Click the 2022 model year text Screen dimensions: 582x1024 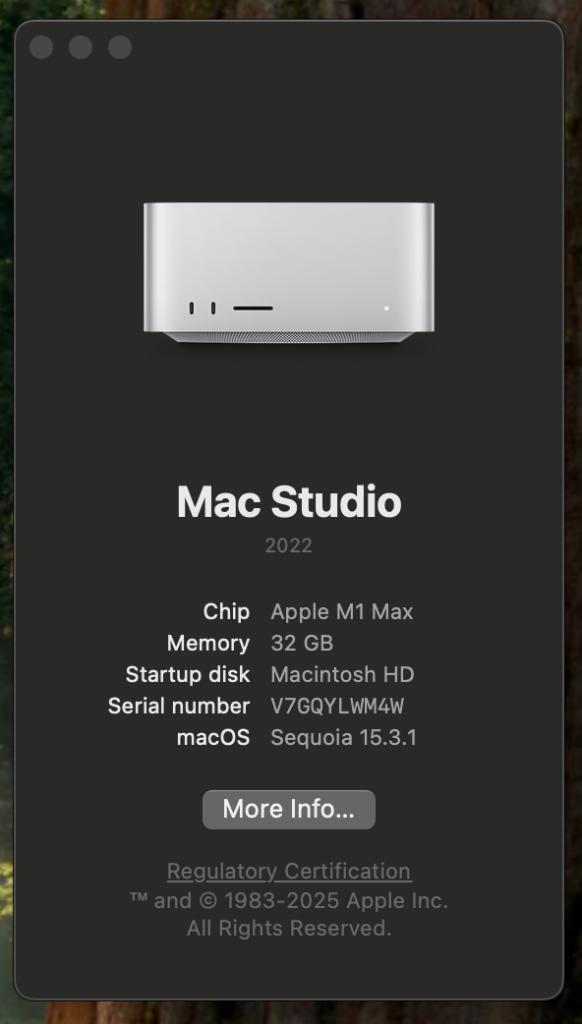pos(289,545)
